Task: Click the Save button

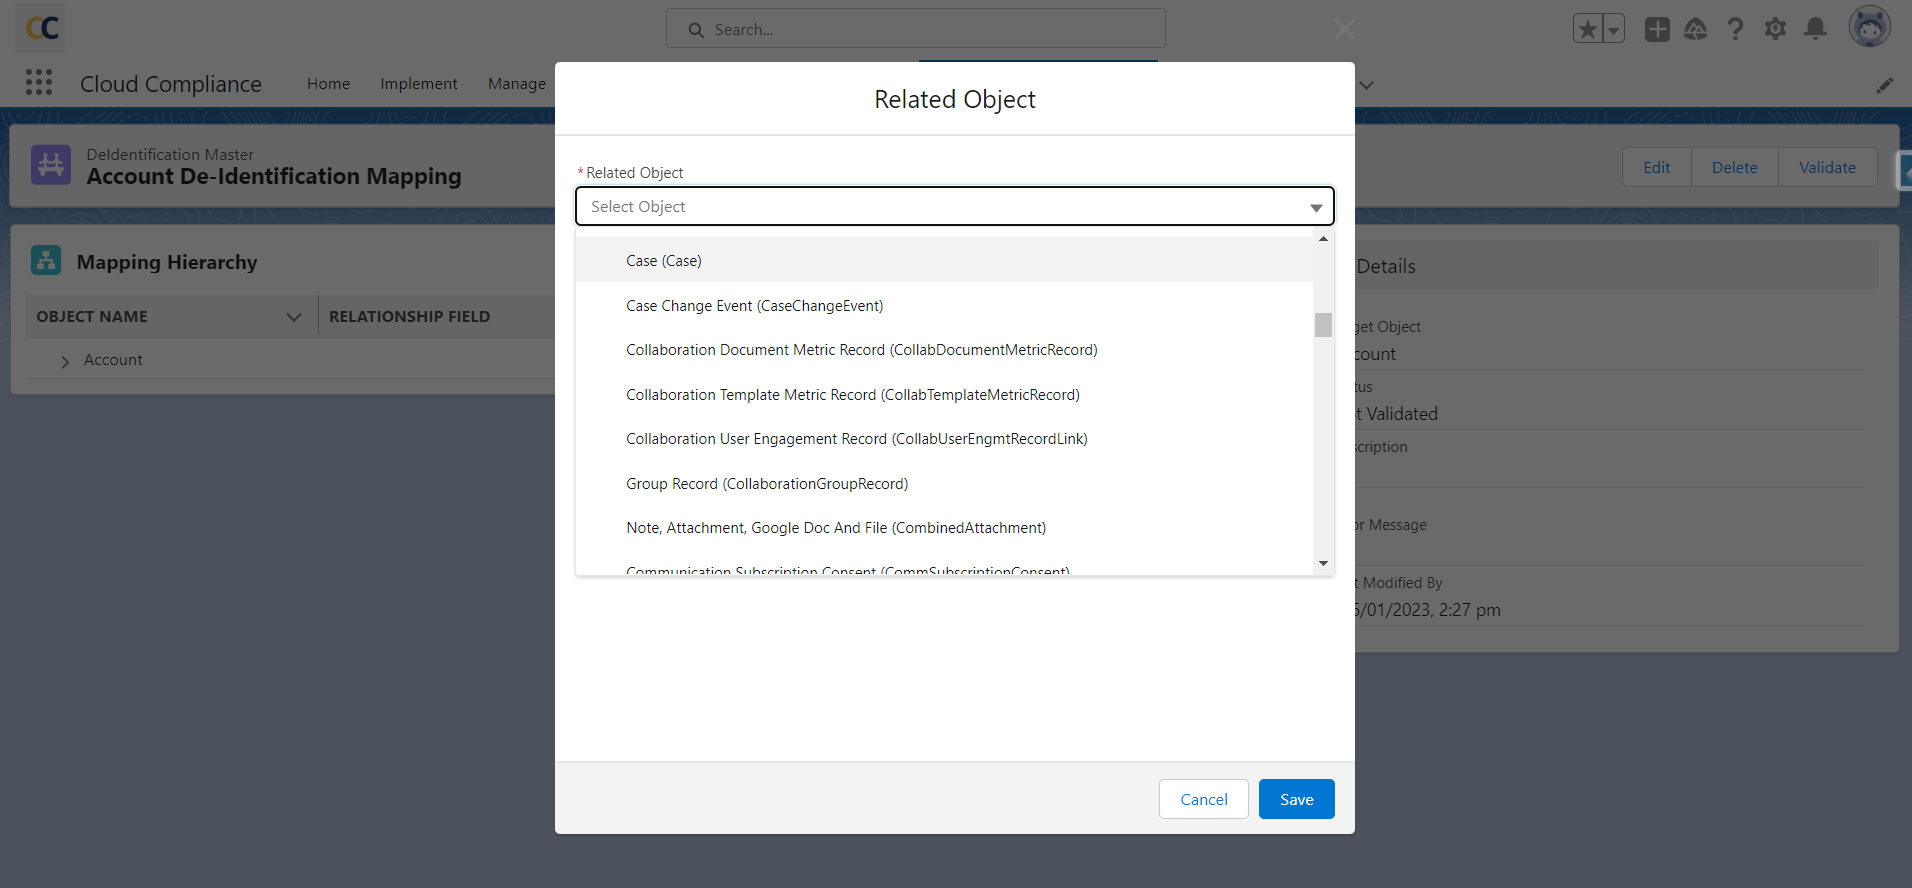Action: pyautogui.click(x=1296, y=799)
